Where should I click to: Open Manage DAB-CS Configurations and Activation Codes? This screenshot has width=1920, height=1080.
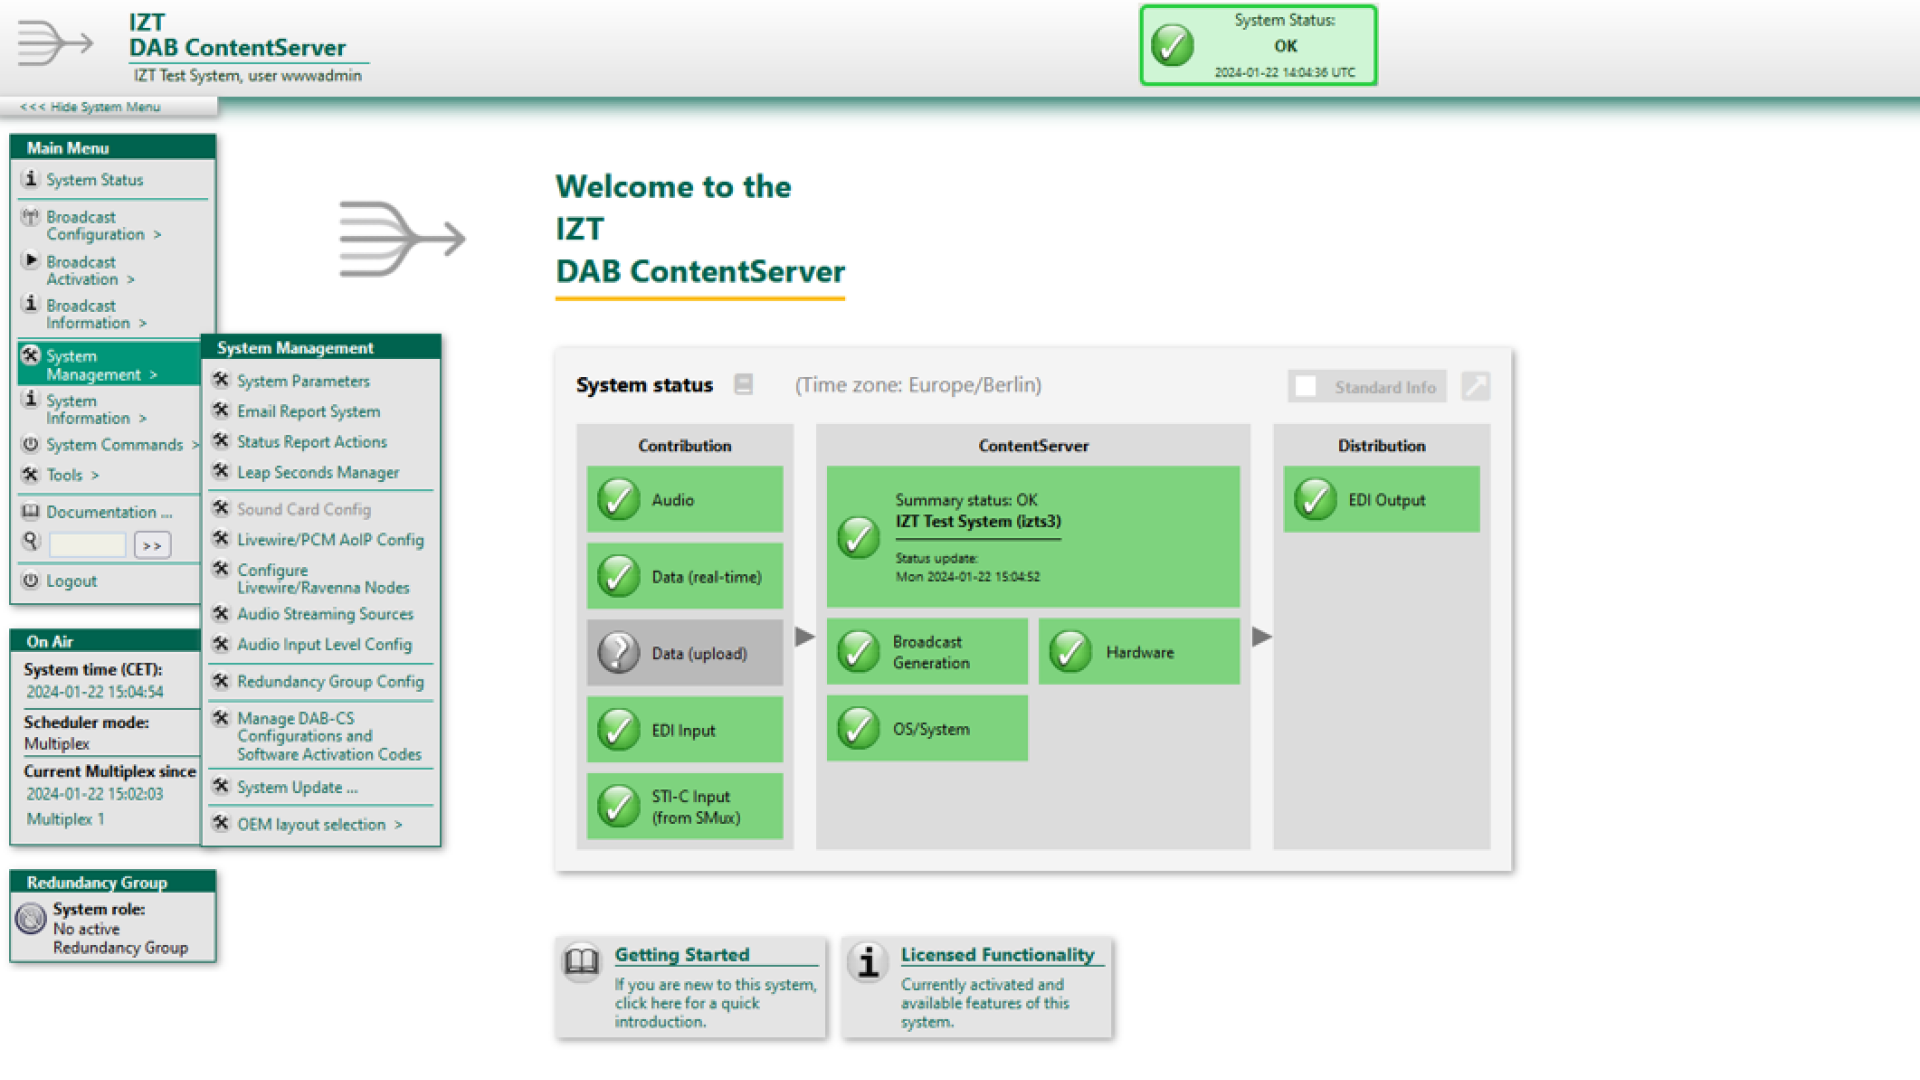coord(329,736)
